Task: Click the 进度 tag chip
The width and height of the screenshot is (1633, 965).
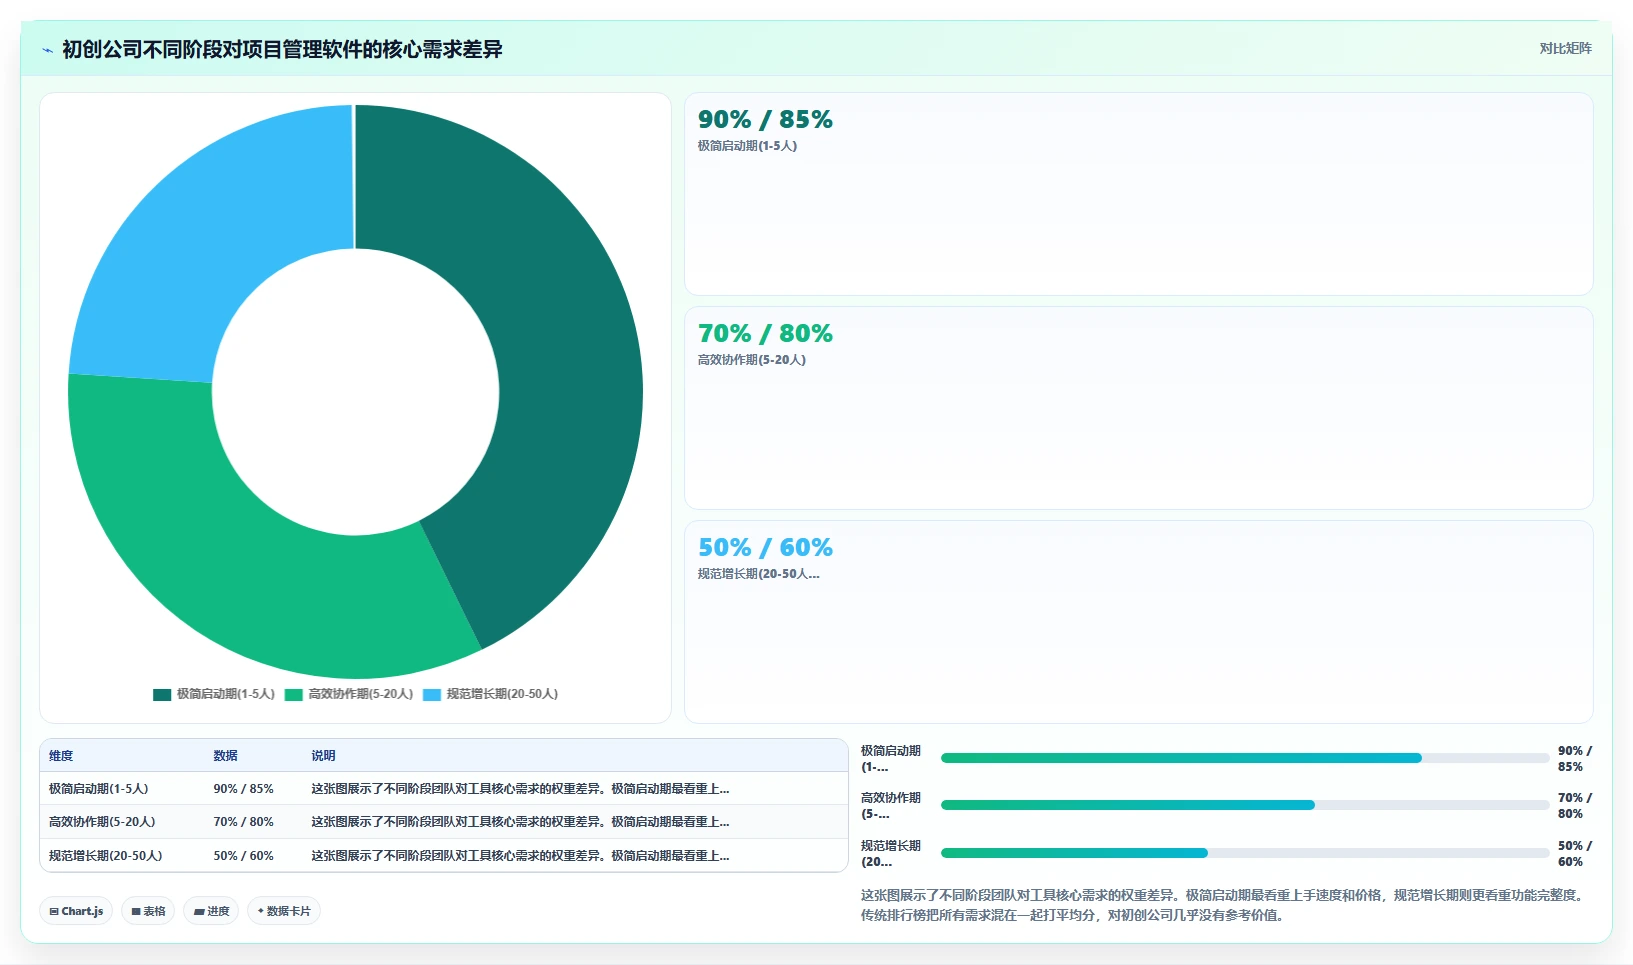Action: (x=211, y=911)
